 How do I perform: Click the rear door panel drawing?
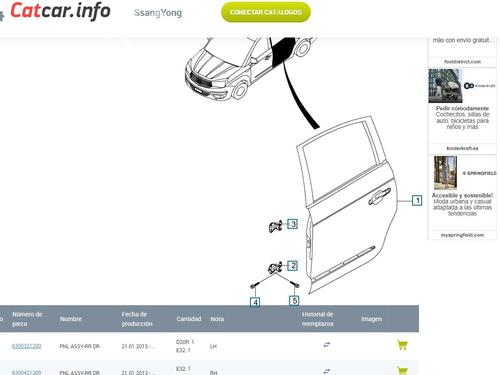pos(347,206)
